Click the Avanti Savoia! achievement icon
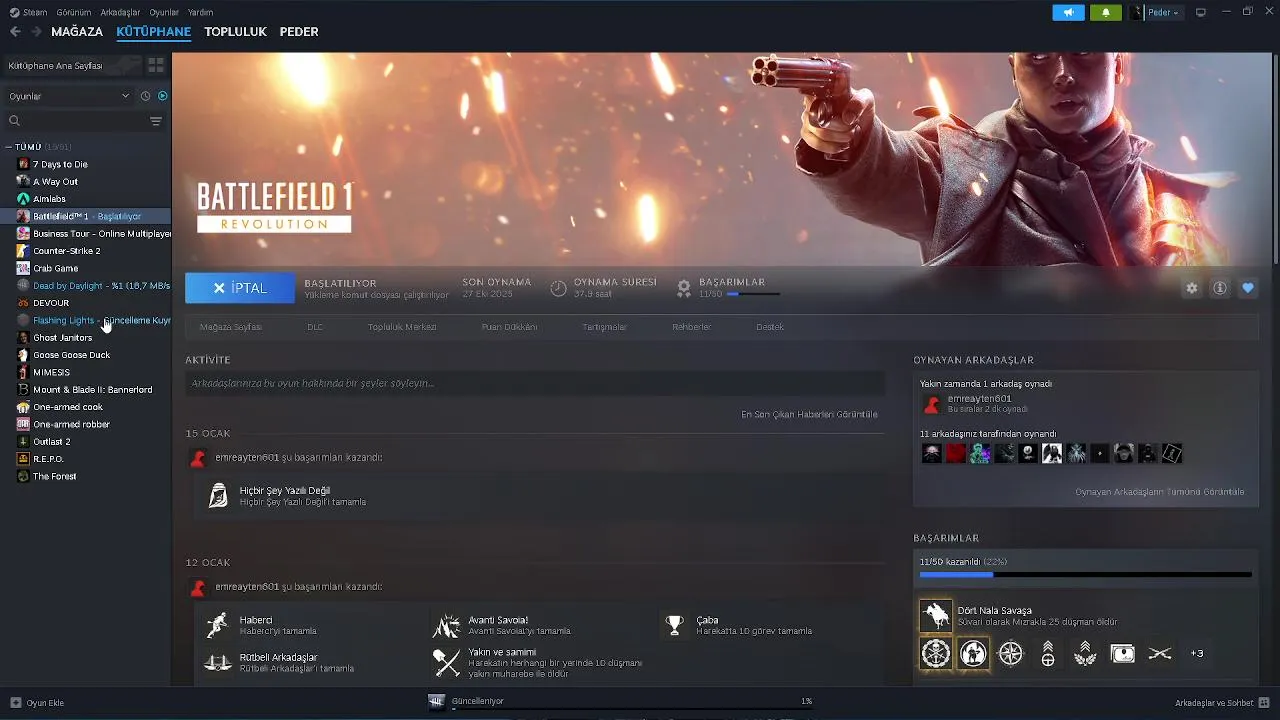Screen dimensions: 1280x720 (446, 625)
